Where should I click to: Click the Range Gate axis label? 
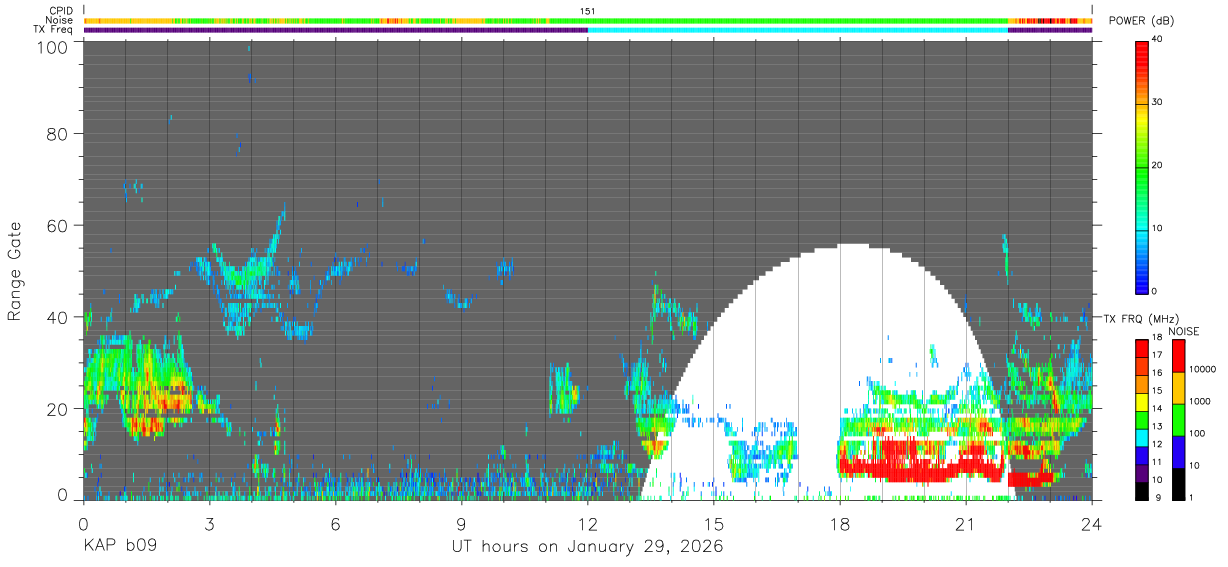click(15, 273)
